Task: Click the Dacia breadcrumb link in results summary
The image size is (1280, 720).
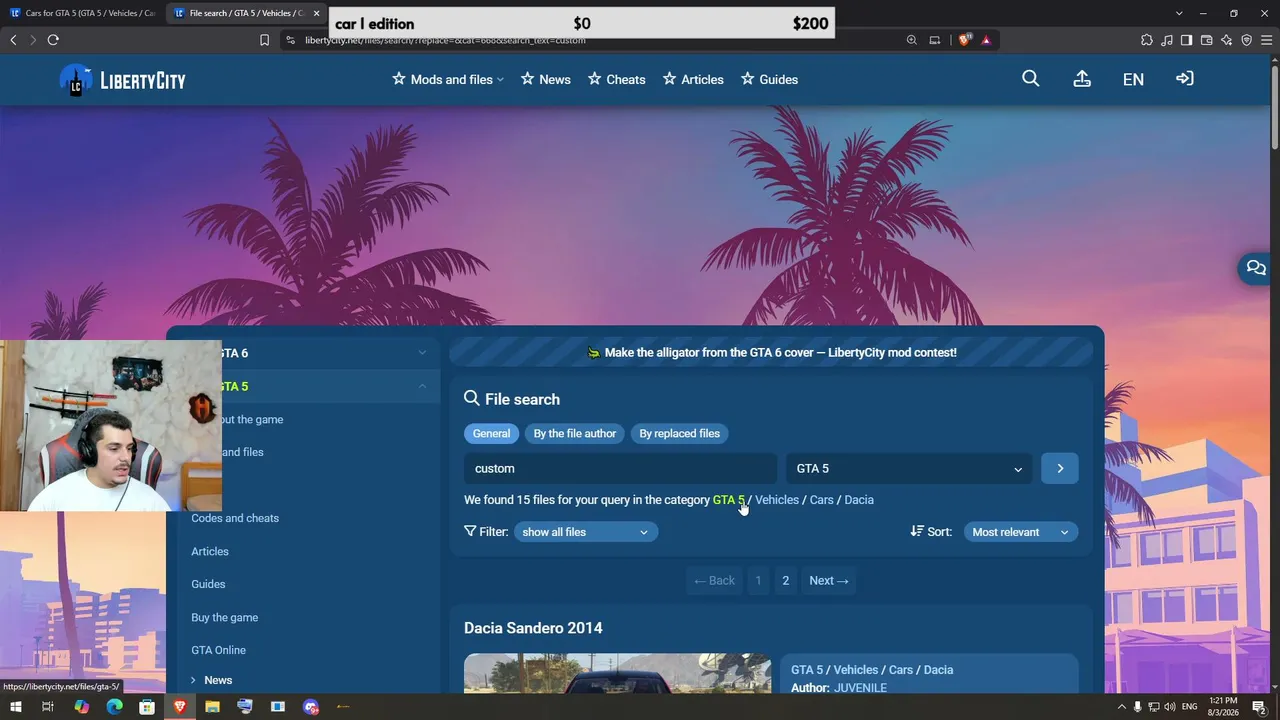Action: tap(859, 500)
